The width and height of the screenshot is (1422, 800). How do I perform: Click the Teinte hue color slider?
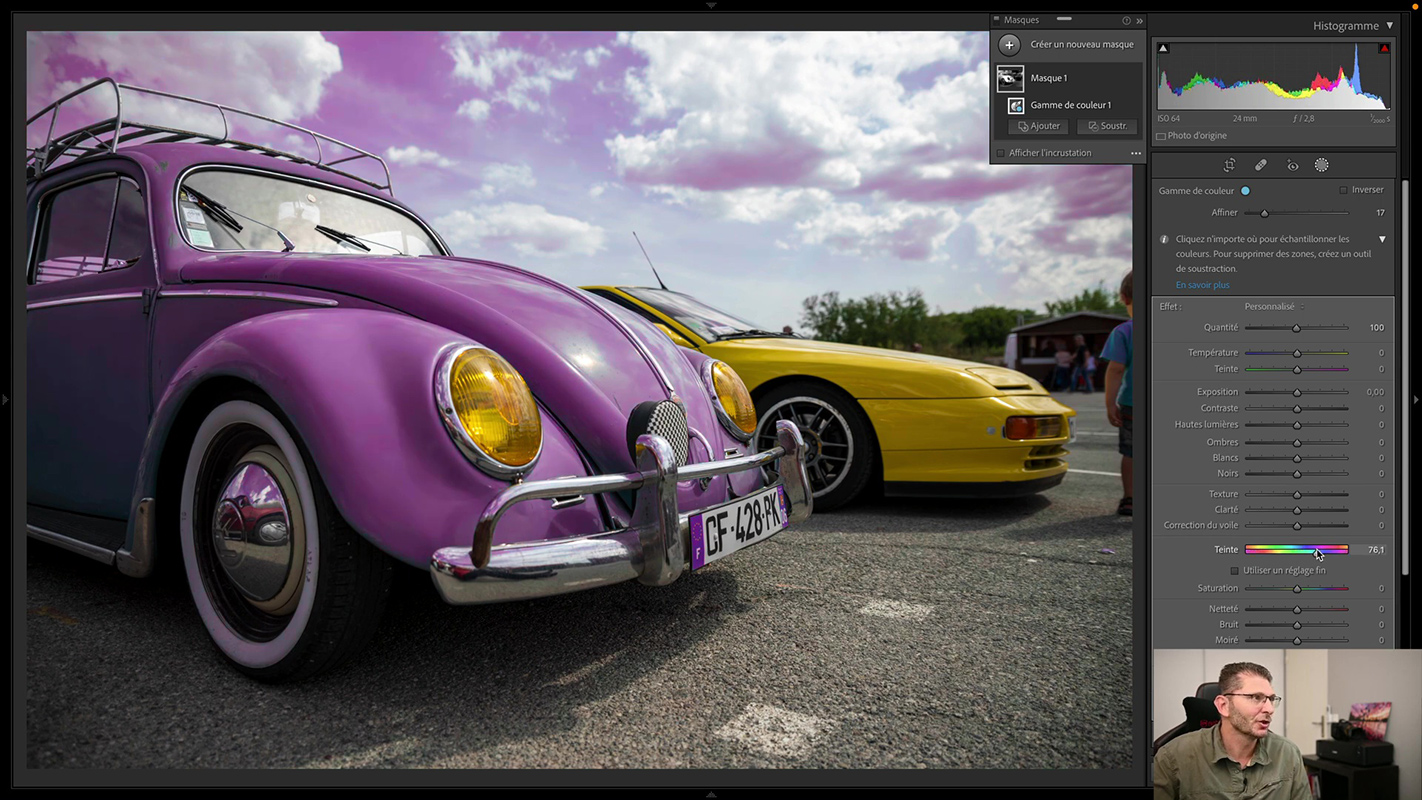1296,550
